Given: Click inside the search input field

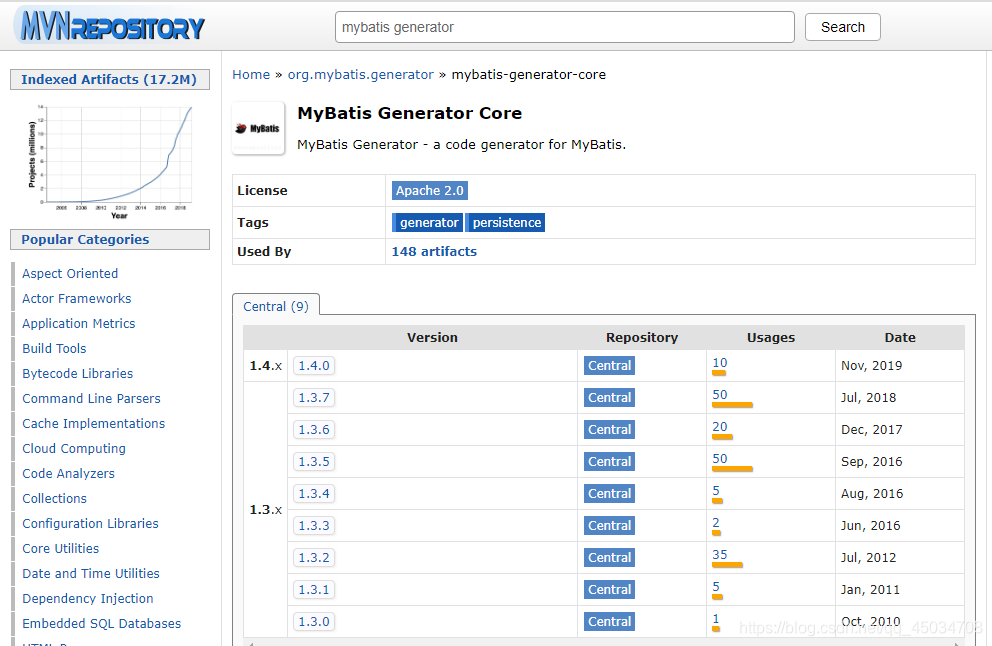Looking at the screenshot, I should [x=564, y=27].
